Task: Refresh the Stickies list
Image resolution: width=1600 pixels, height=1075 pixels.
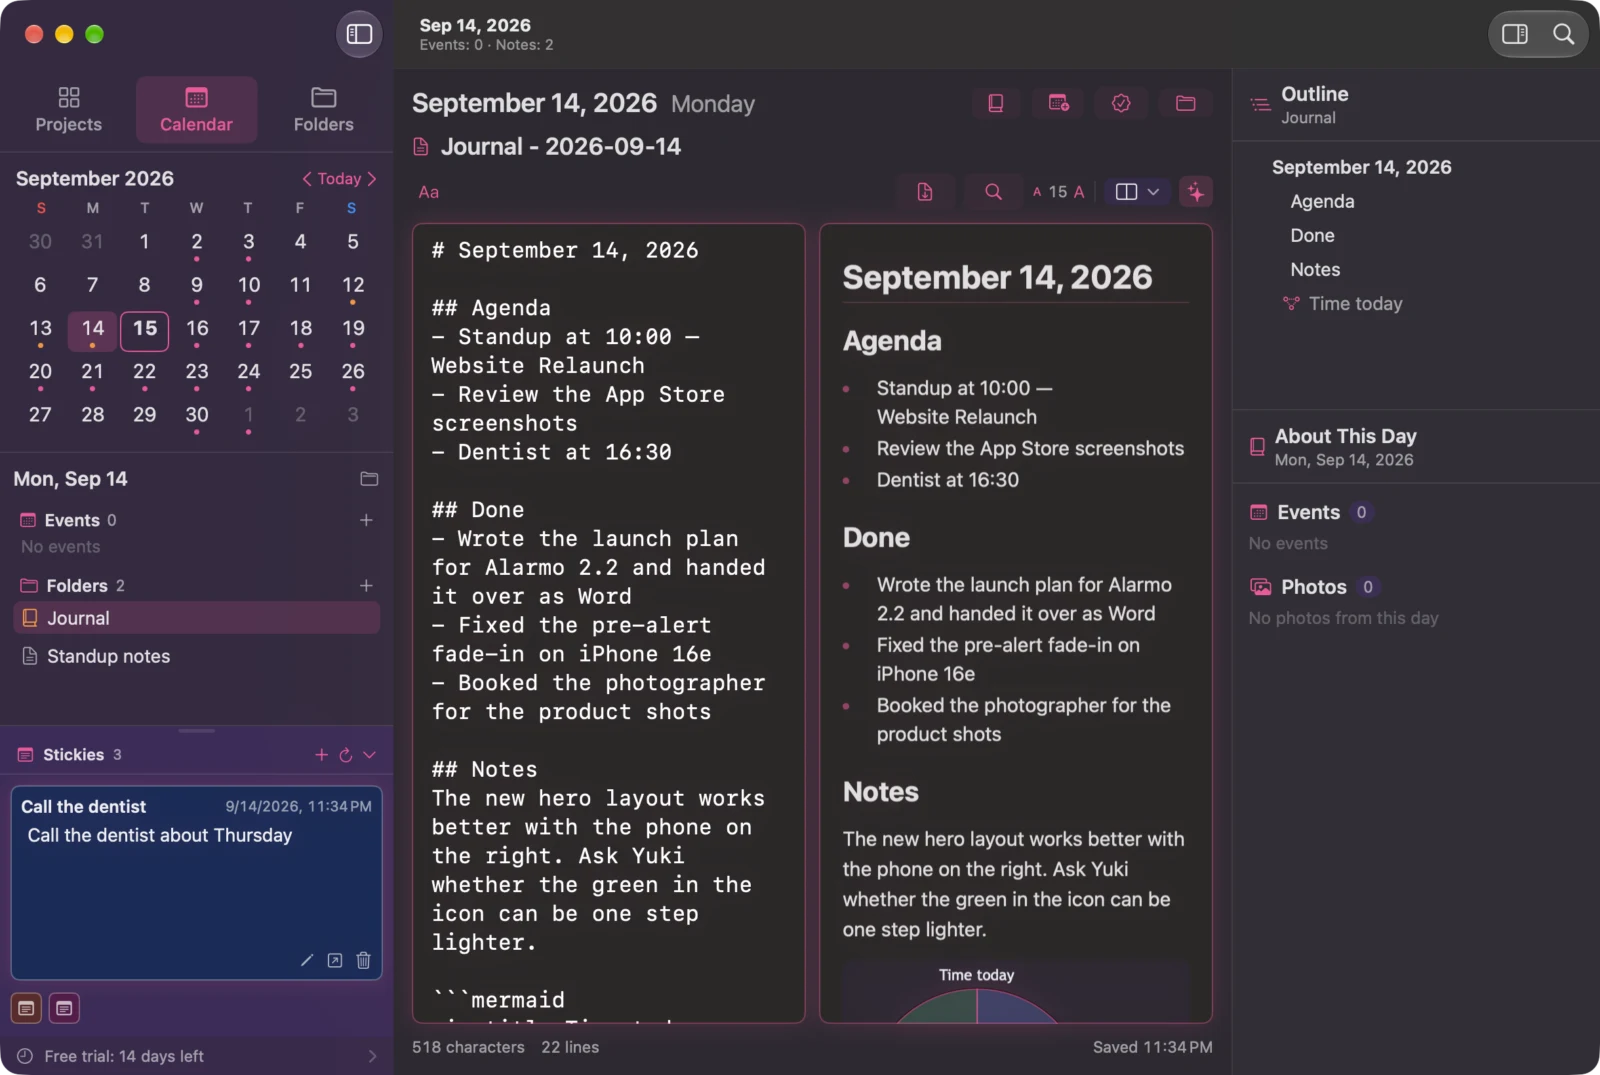Action: 346,755
